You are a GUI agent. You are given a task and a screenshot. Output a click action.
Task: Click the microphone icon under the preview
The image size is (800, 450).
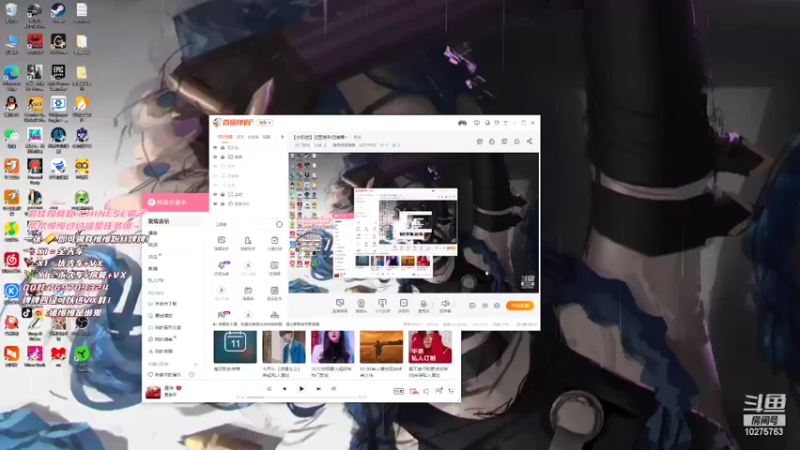coord(423,304)
